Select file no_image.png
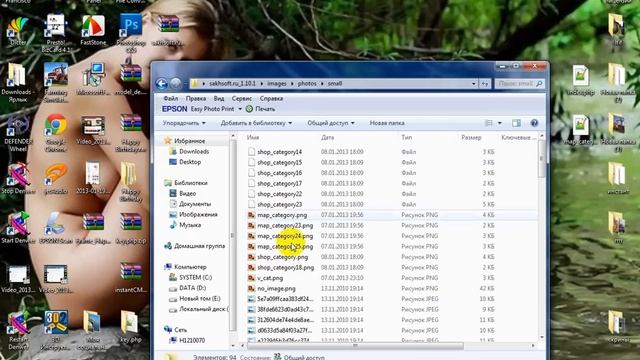640x360 pixels. tap(276, 289)
